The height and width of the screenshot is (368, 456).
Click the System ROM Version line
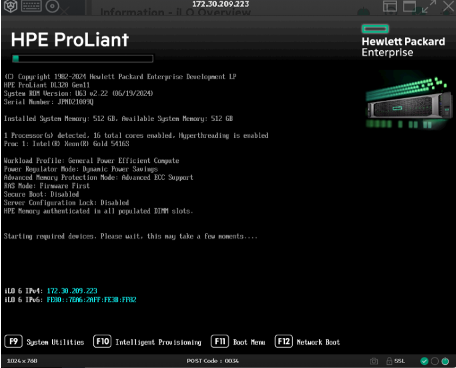coord(78,93)
